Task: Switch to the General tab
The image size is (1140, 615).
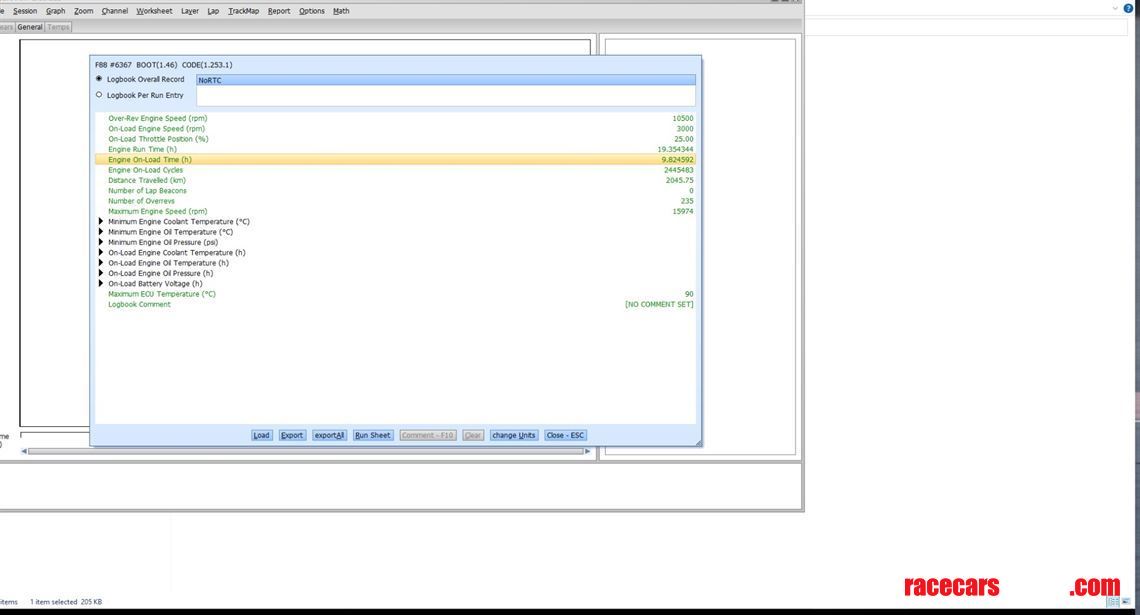Action: [30, 27]
